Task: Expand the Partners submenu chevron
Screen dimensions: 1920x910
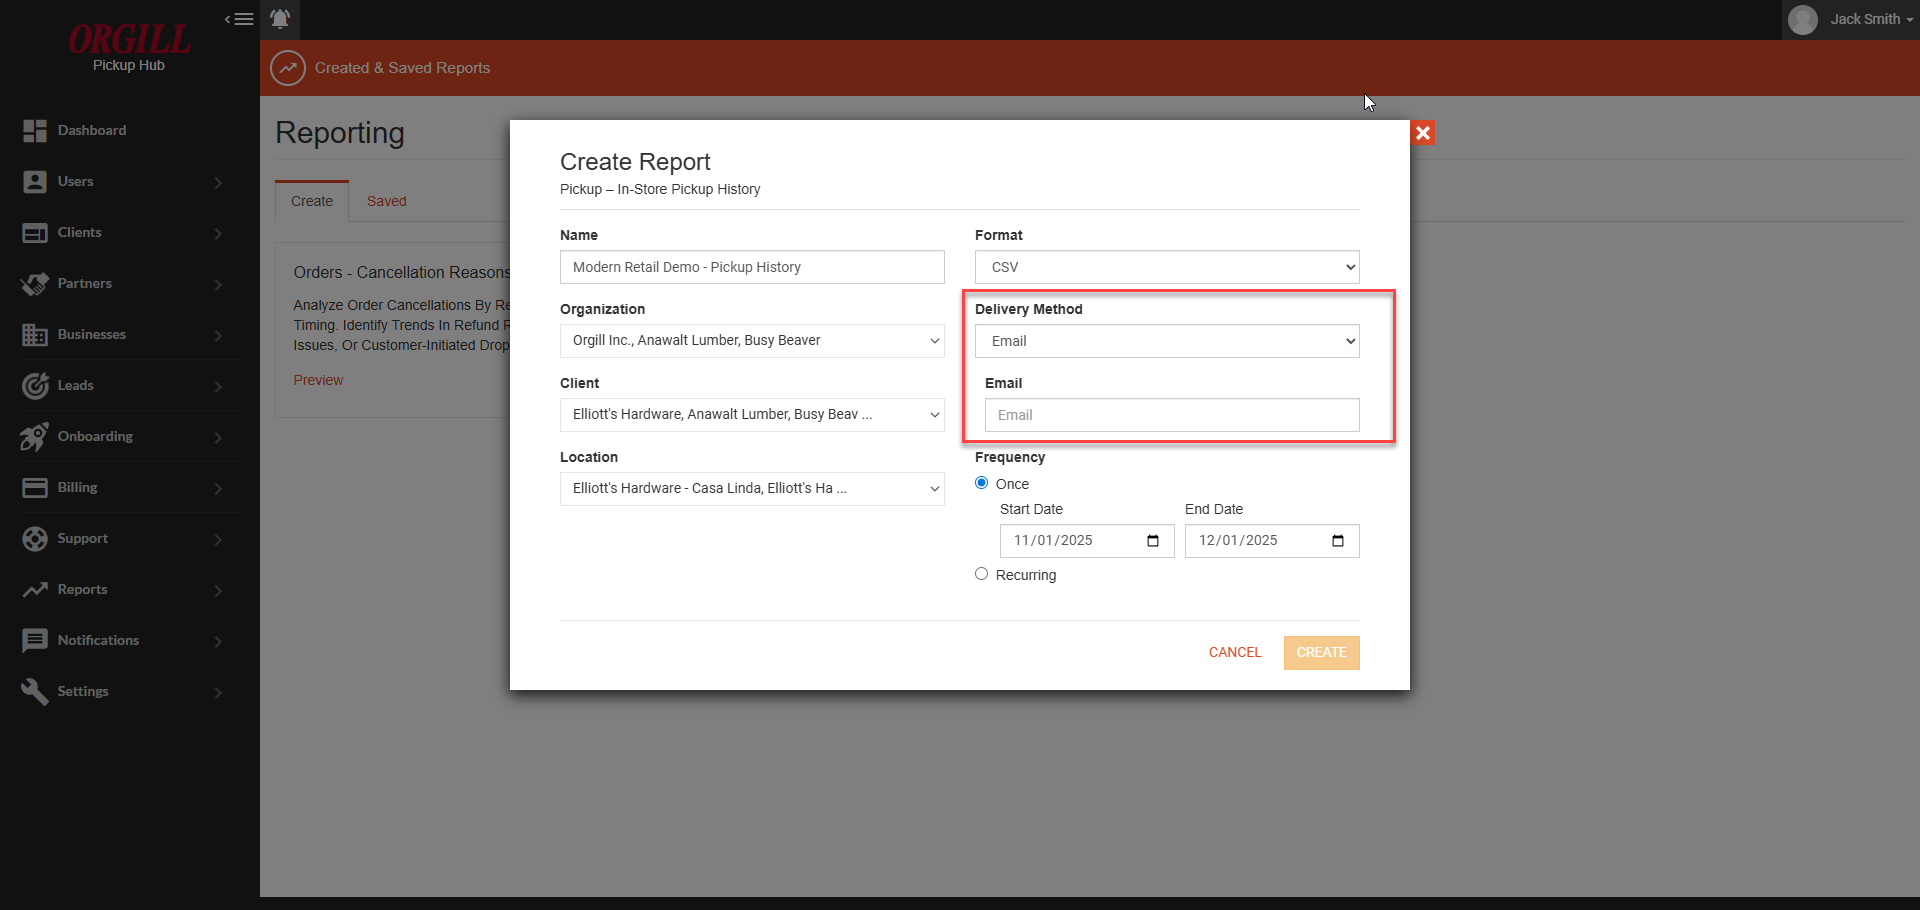Action: (x=218, y=285)
